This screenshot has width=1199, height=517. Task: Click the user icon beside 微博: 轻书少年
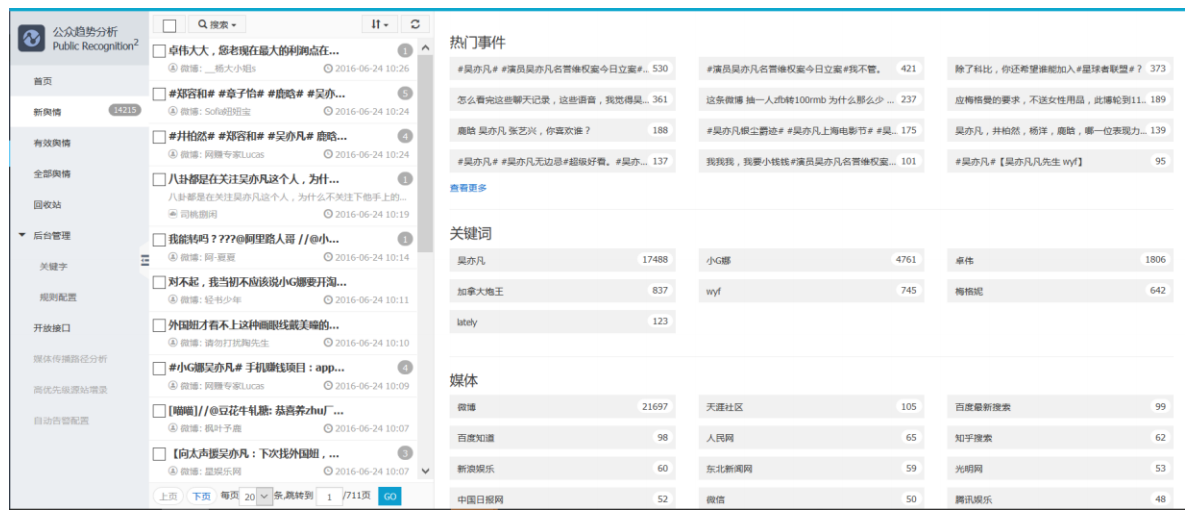tap(173, 300)
